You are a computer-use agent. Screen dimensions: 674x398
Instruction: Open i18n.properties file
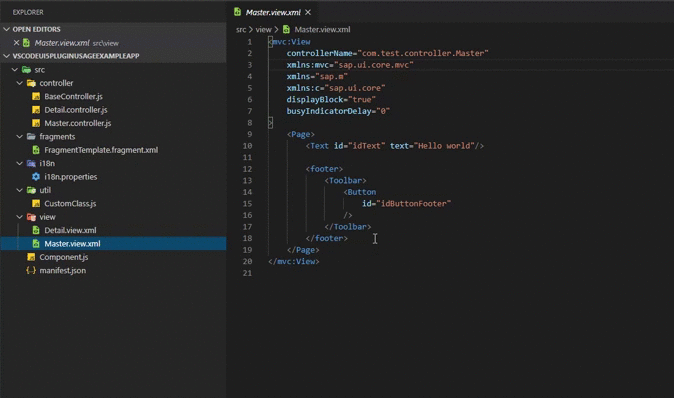(x=70, y=177)
